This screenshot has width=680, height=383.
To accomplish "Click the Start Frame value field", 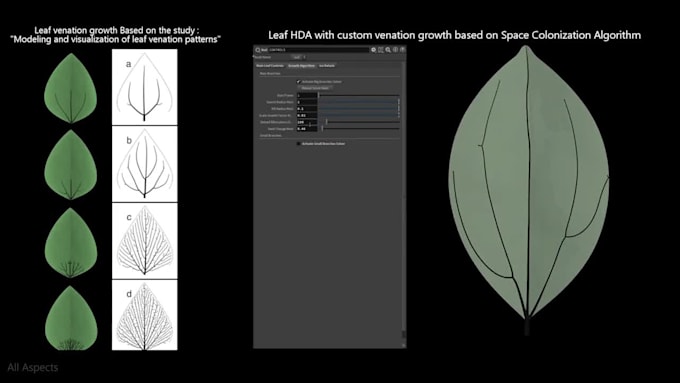I will point(307,95).
